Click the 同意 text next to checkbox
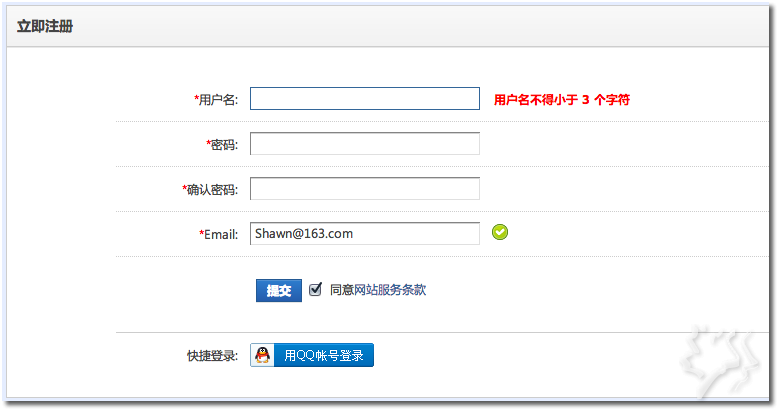The height and width of the screenshot is (409, 777). 341,290
